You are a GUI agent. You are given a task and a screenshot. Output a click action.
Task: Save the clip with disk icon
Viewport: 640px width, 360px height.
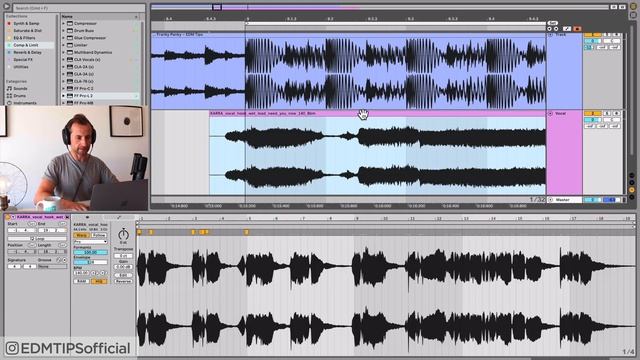click(67, 217)
